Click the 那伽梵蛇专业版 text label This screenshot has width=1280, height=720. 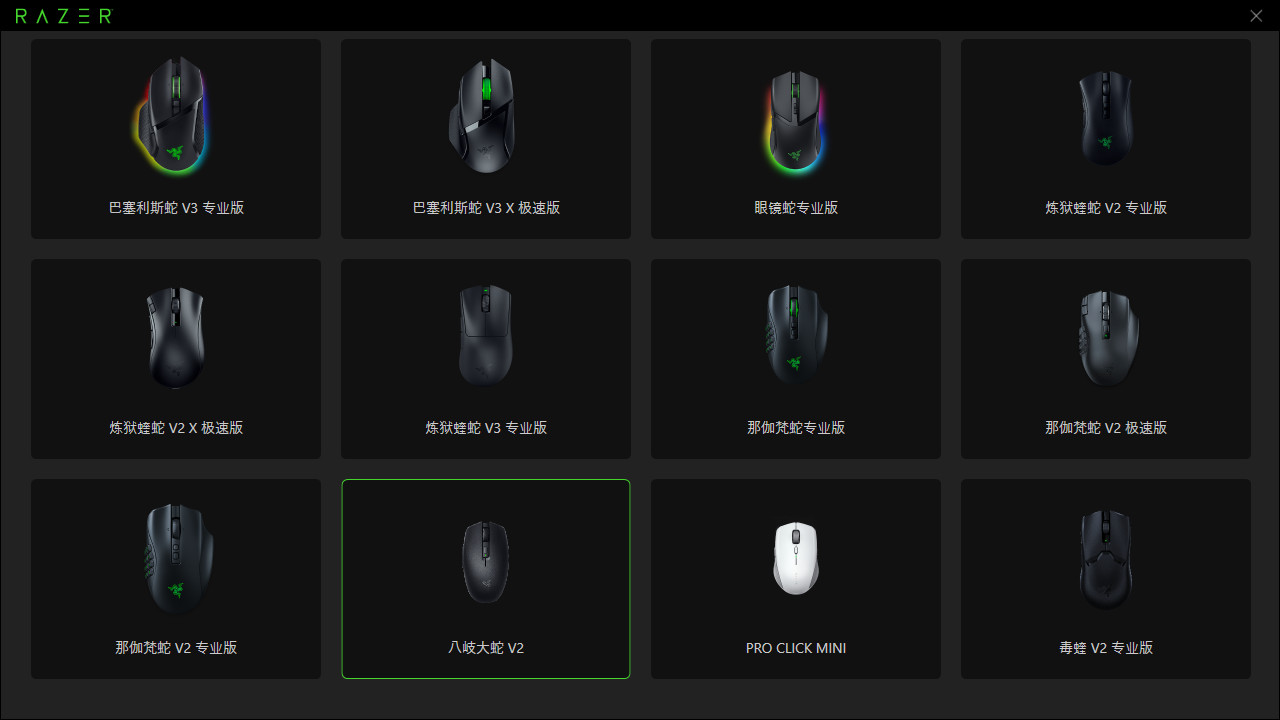click(796, 428)
